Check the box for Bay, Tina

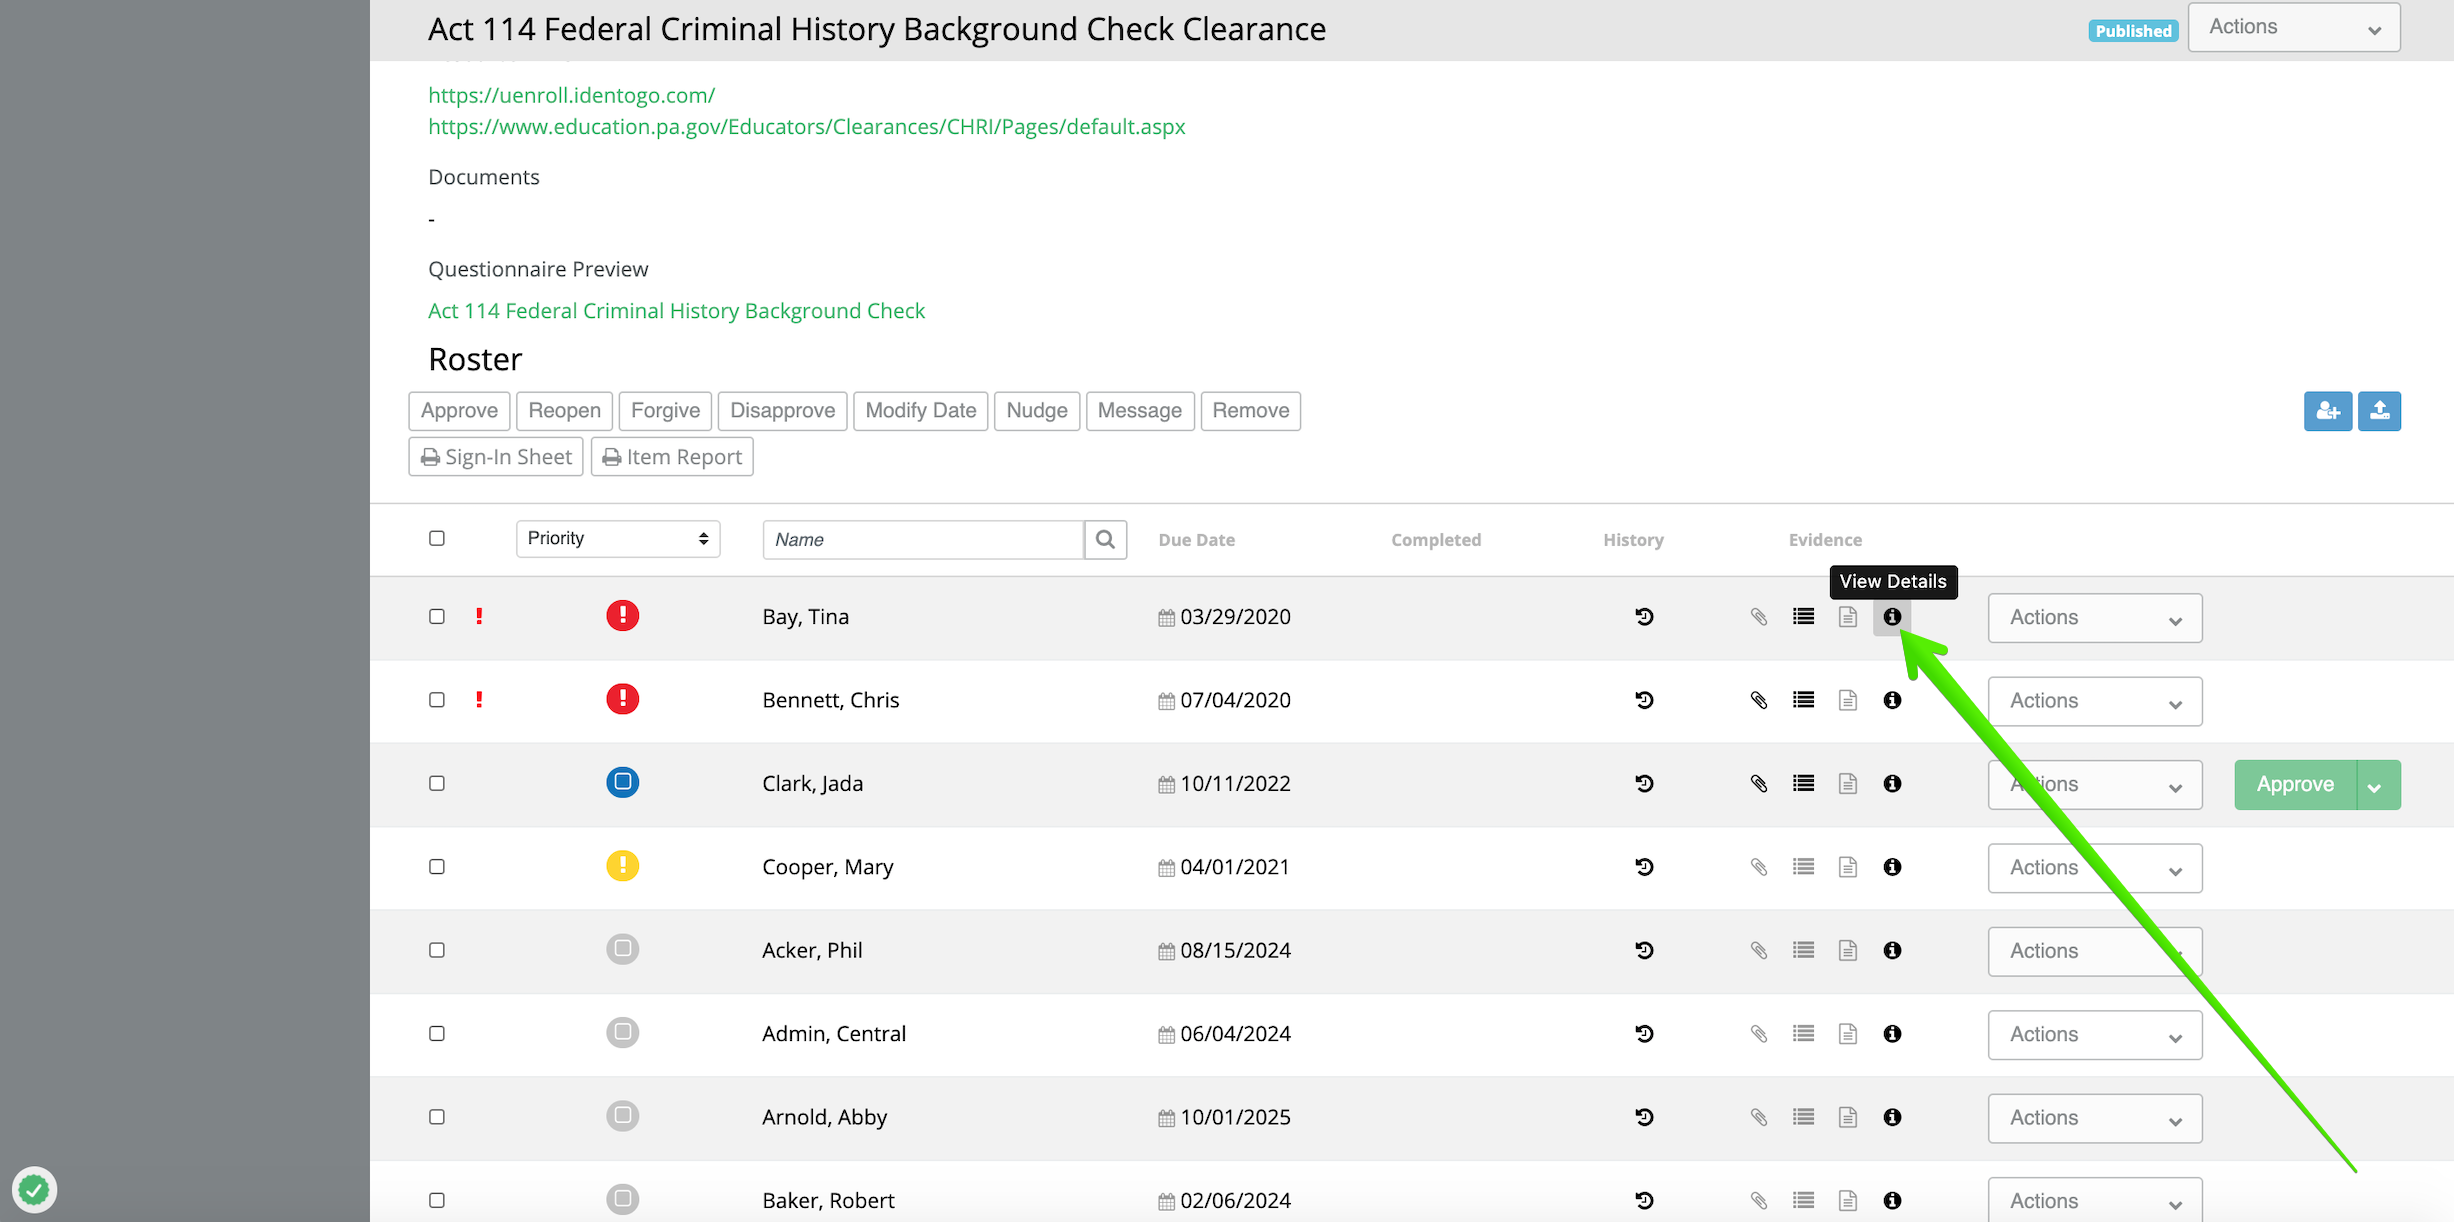(437, 616)
